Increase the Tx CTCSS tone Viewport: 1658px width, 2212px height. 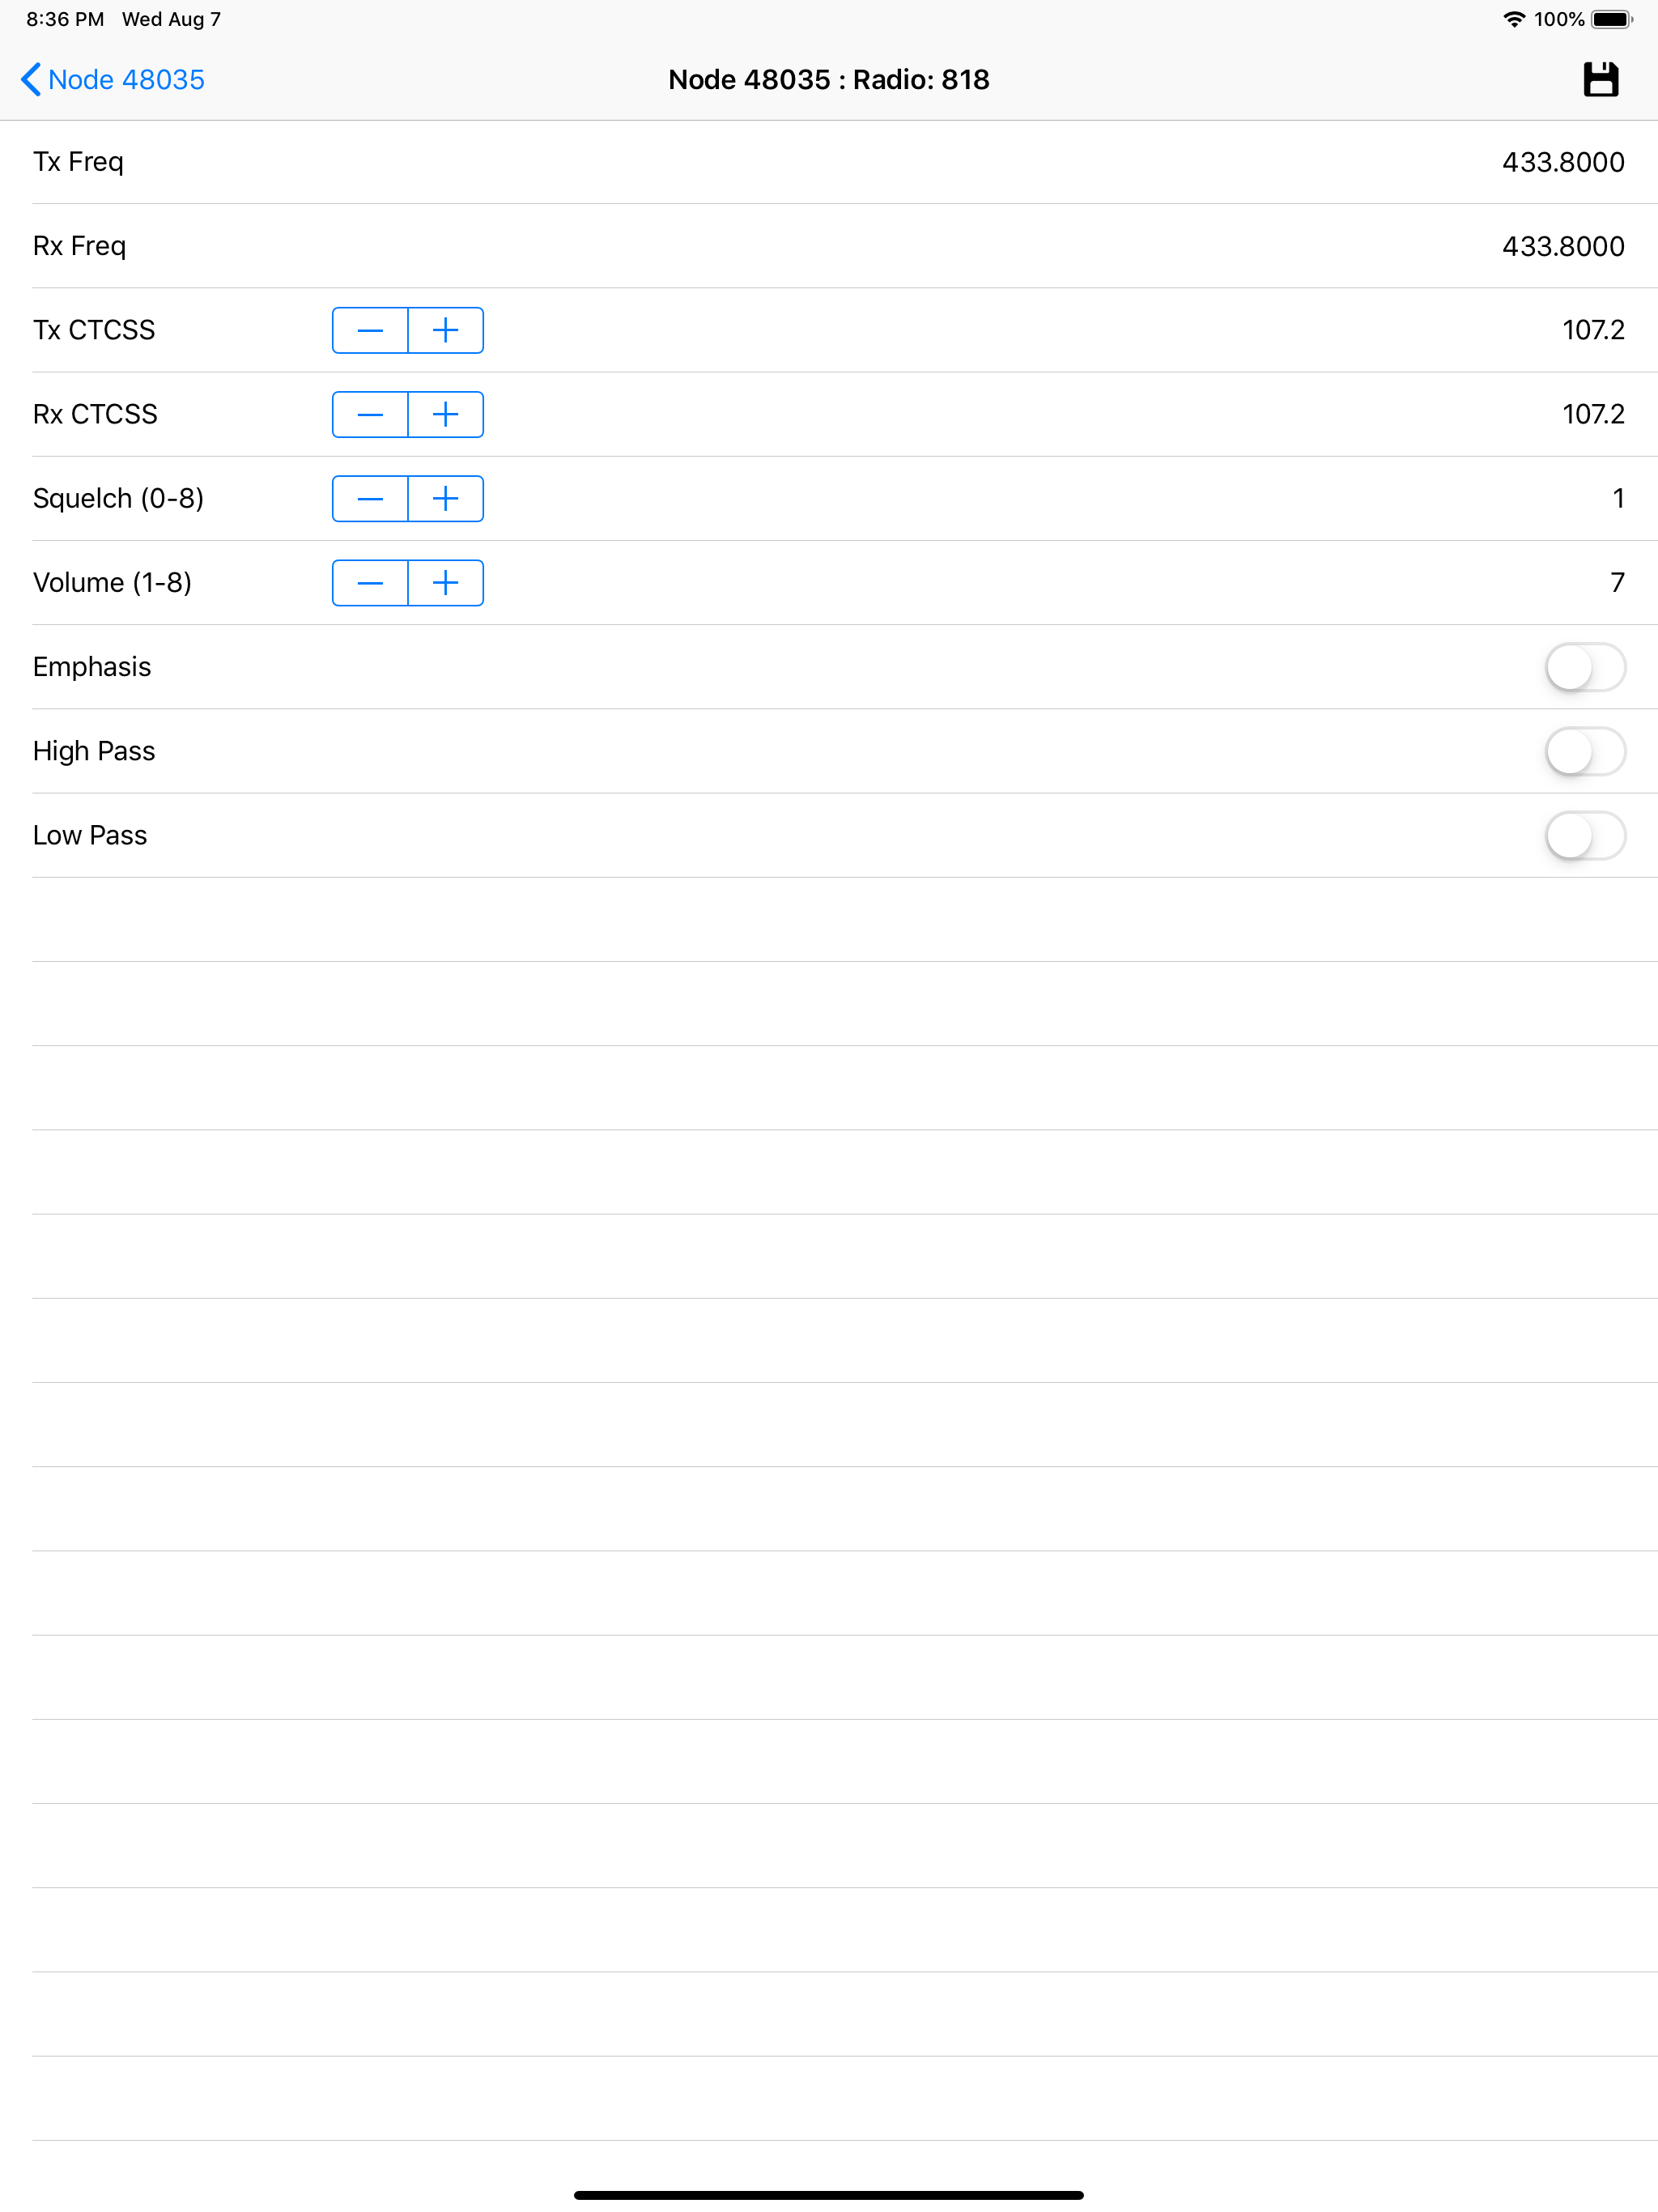[446, 330]
